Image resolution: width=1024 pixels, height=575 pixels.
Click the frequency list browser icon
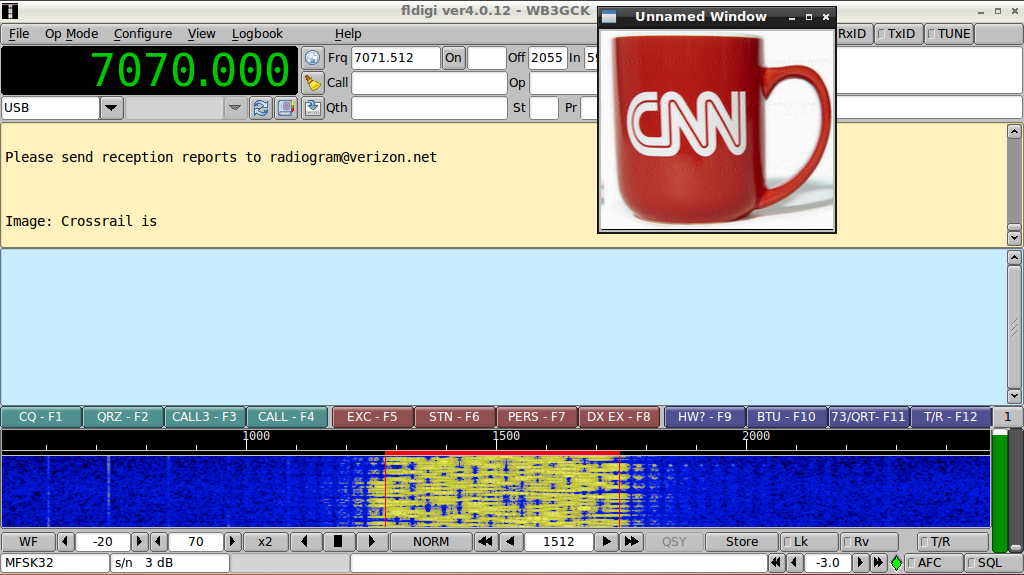(286, 108)
